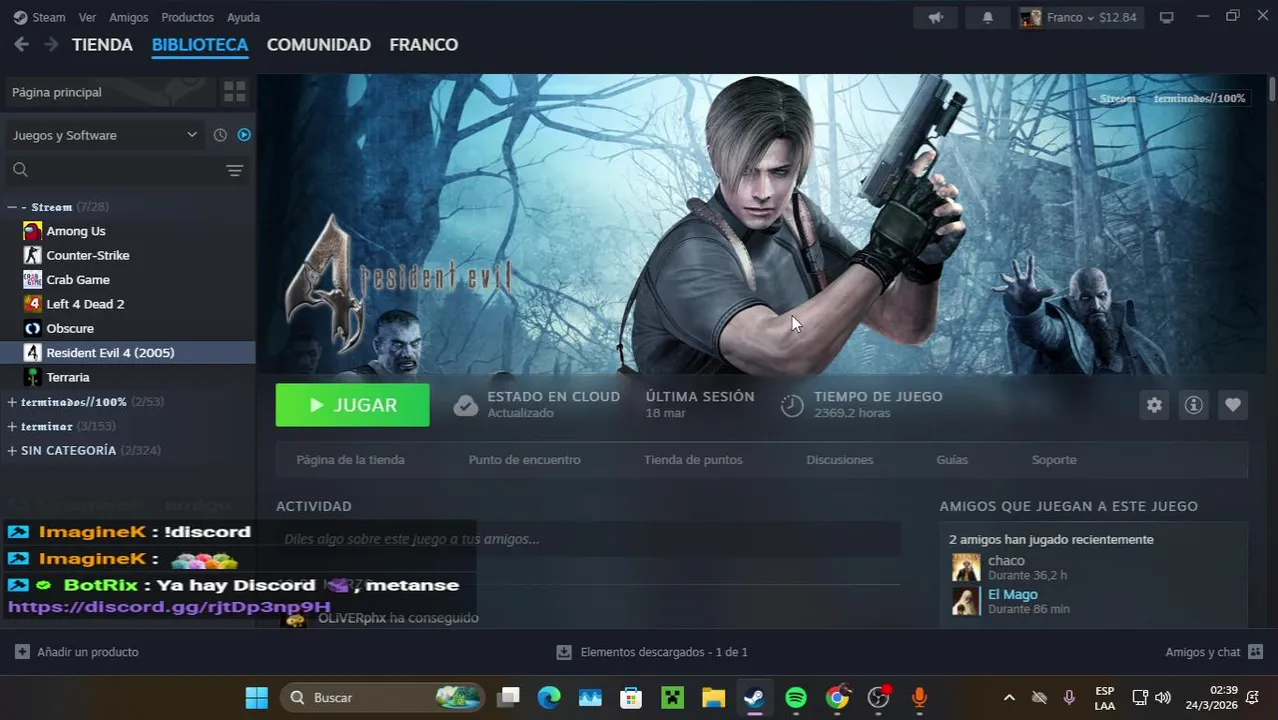The width and height of the screenshot is (1278, 720).
Task: Toggle ready-to-play filter icon
Action: (x=244, y=135)
